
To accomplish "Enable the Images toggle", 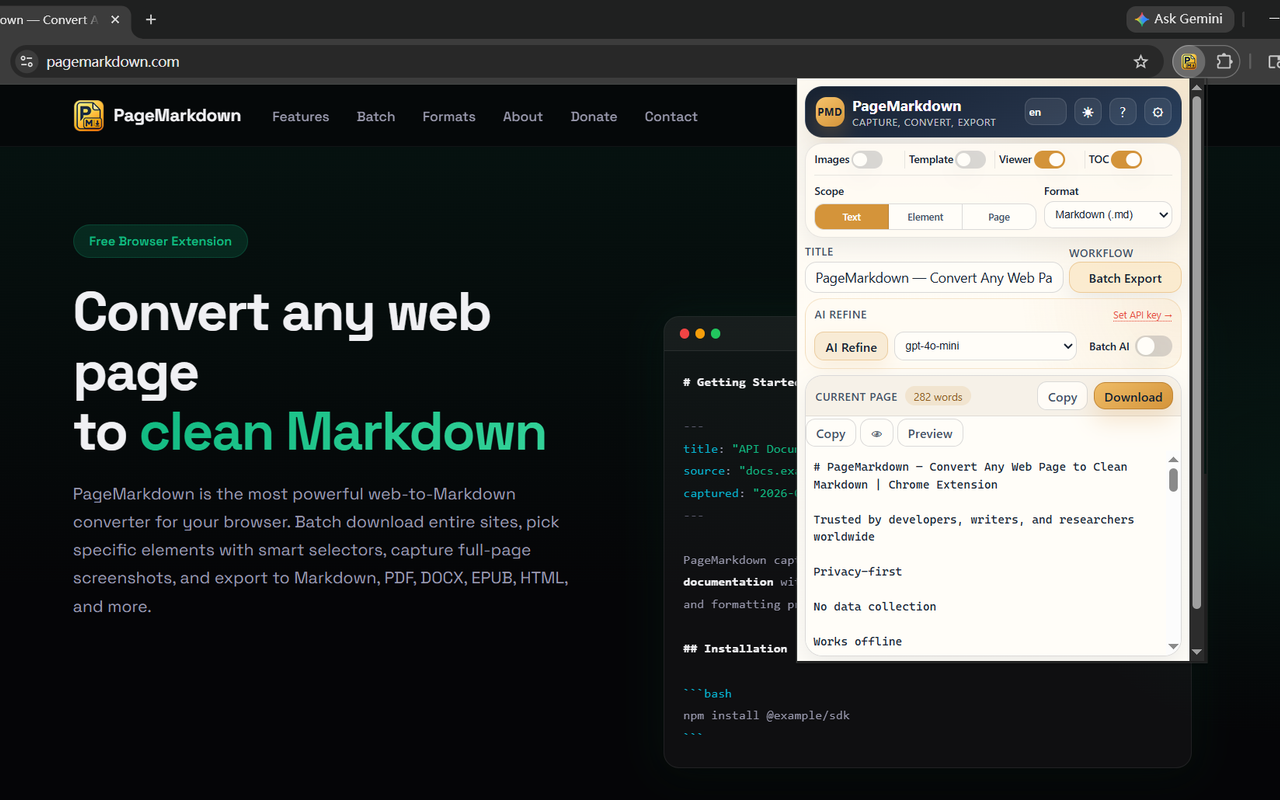I will coord(867,159).
